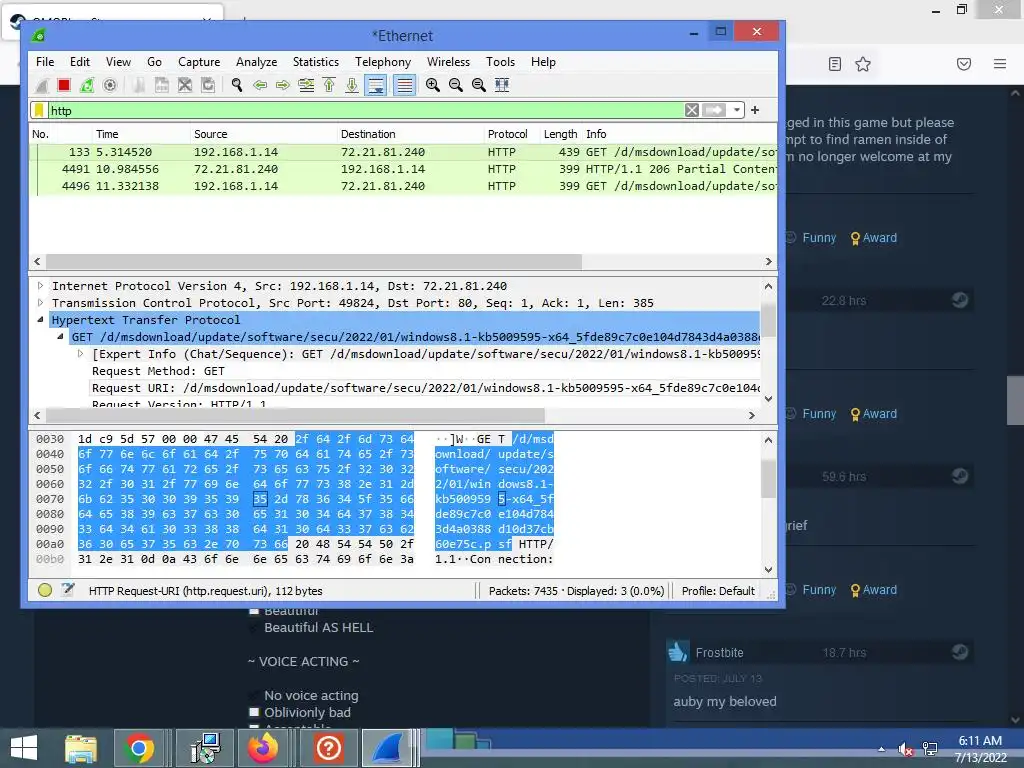The image size is (1024, 768).
Task: Open the Analyze menu
Action: (x=256, y=62)
